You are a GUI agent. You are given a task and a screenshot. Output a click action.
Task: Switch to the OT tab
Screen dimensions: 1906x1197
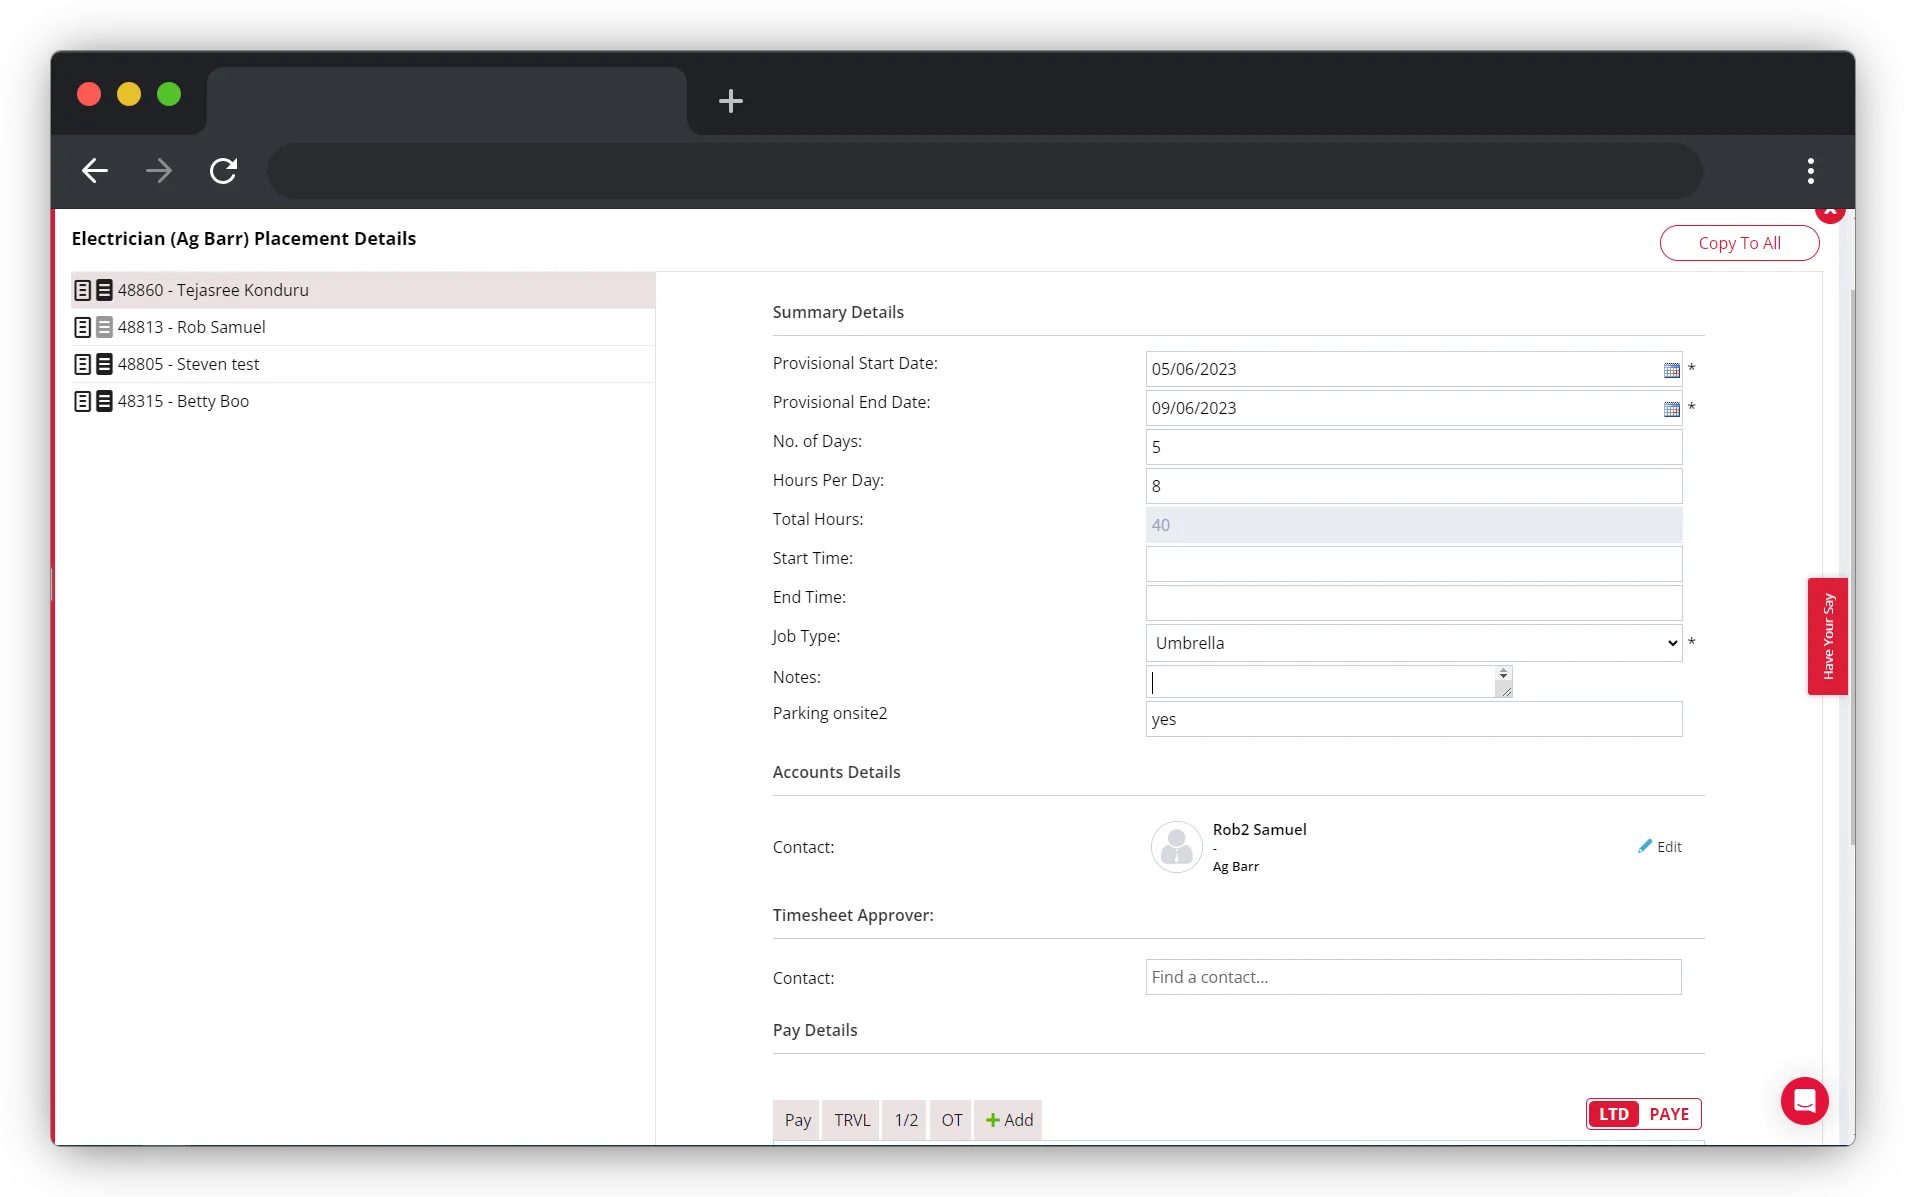[951, 1120]
